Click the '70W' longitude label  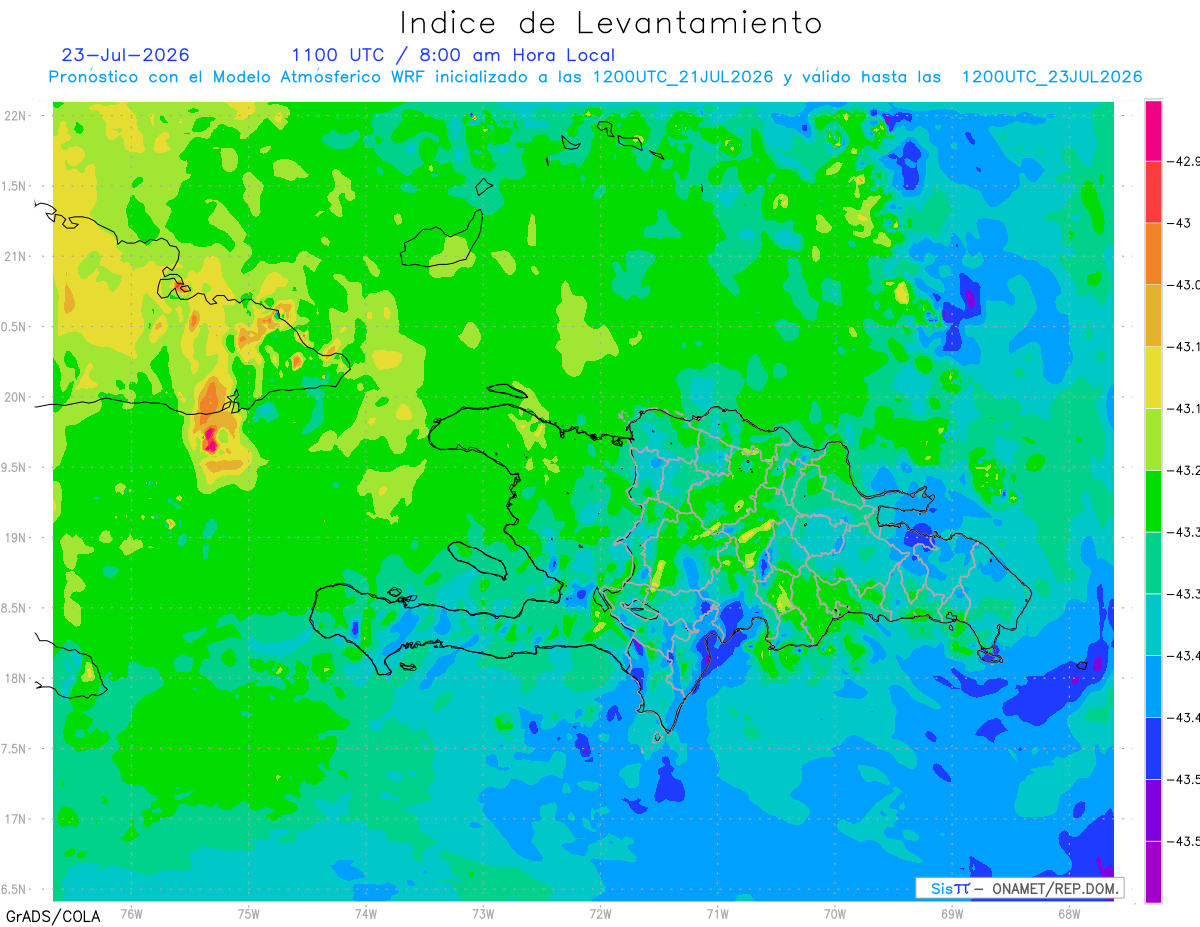point(835,913)
